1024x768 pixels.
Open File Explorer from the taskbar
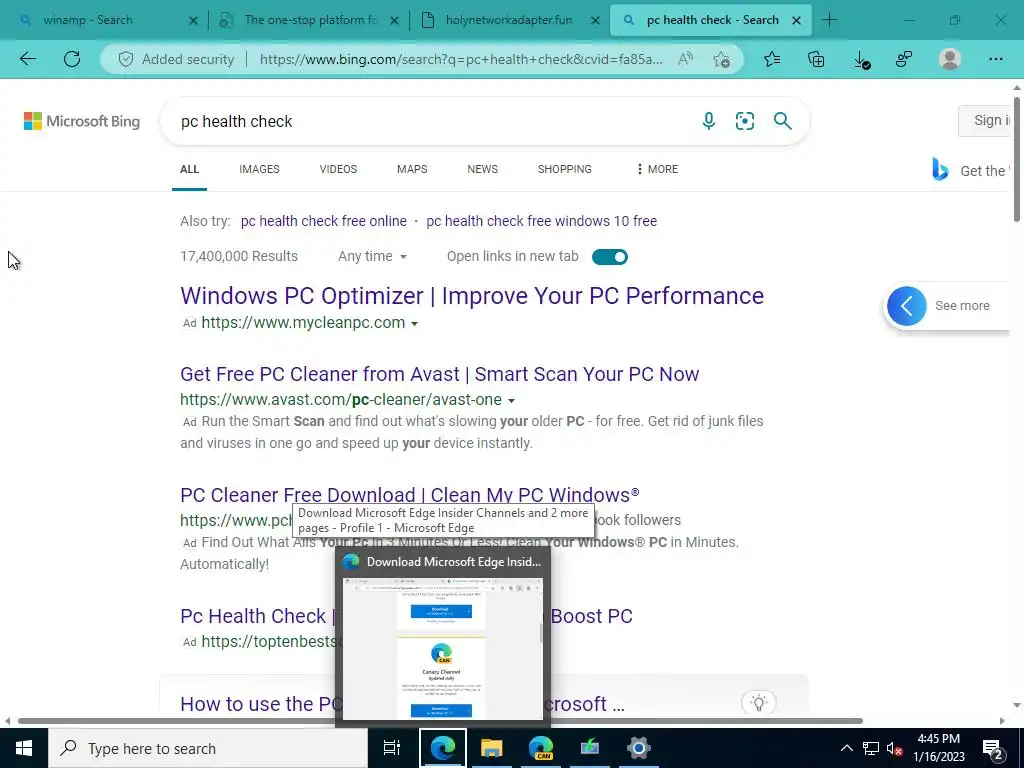click(491, 748)
